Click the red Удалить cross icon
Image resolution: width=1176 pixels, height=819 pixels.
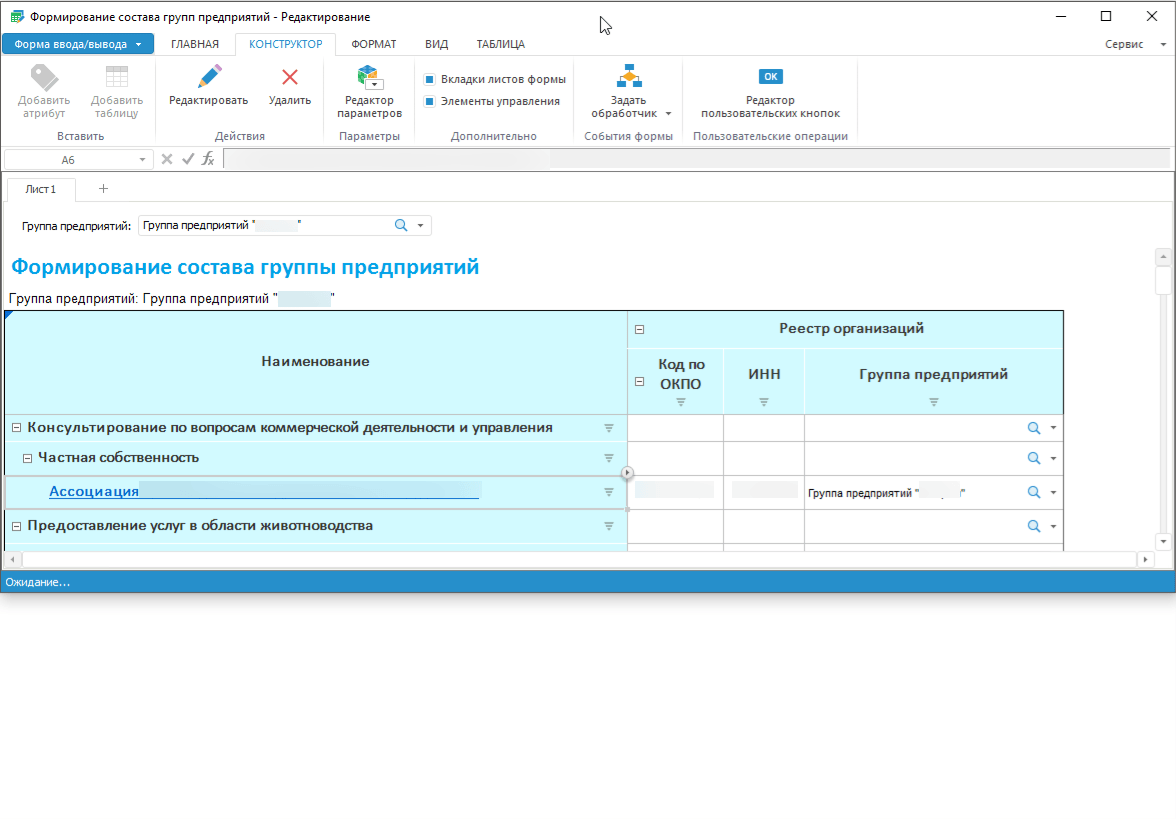pyautogui.click(x=290, y=78)
